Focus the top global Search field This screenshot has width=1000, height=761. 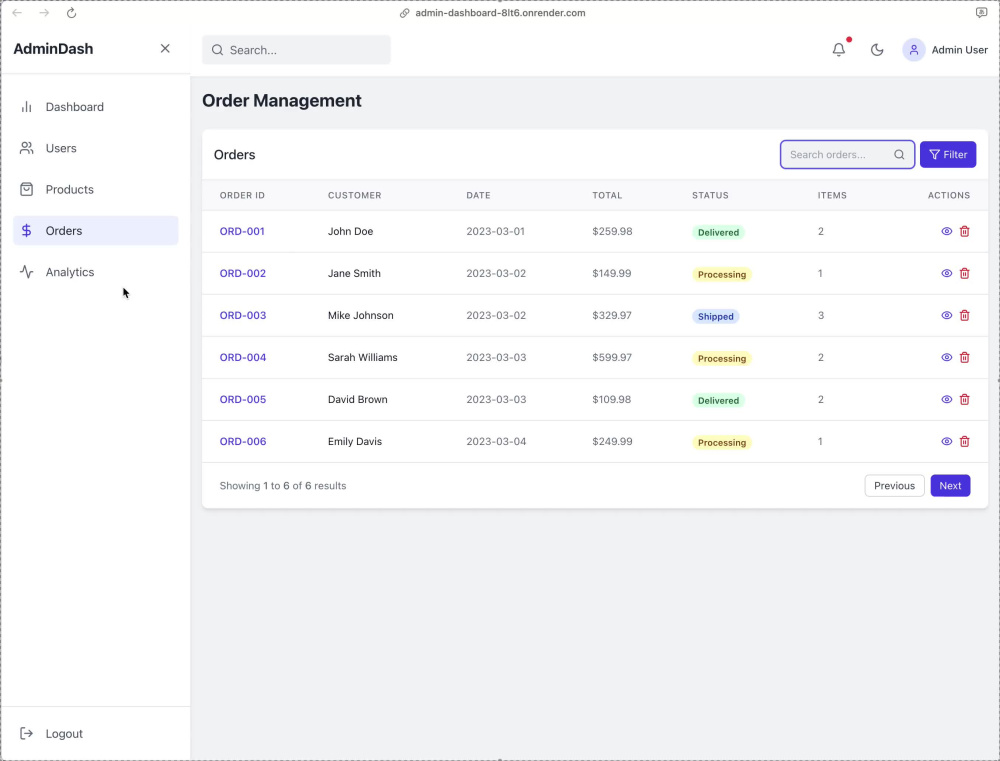point(297,50)
